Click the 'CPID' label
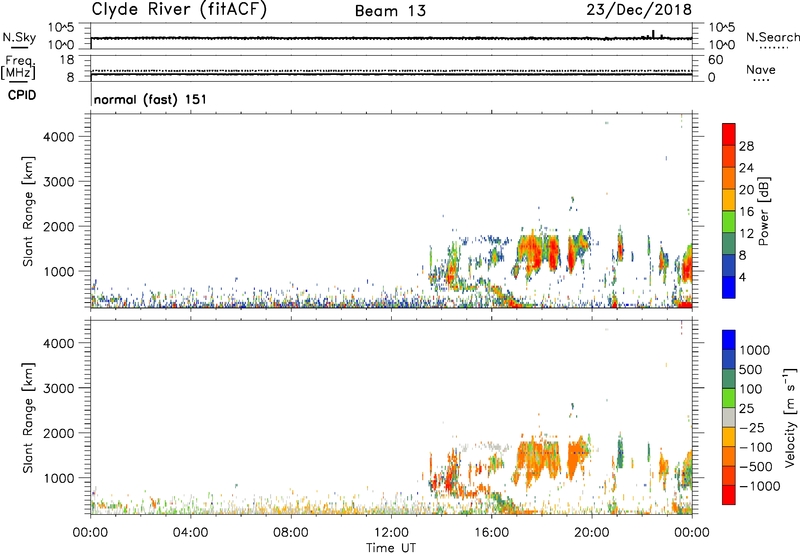 tap(22, 95)
